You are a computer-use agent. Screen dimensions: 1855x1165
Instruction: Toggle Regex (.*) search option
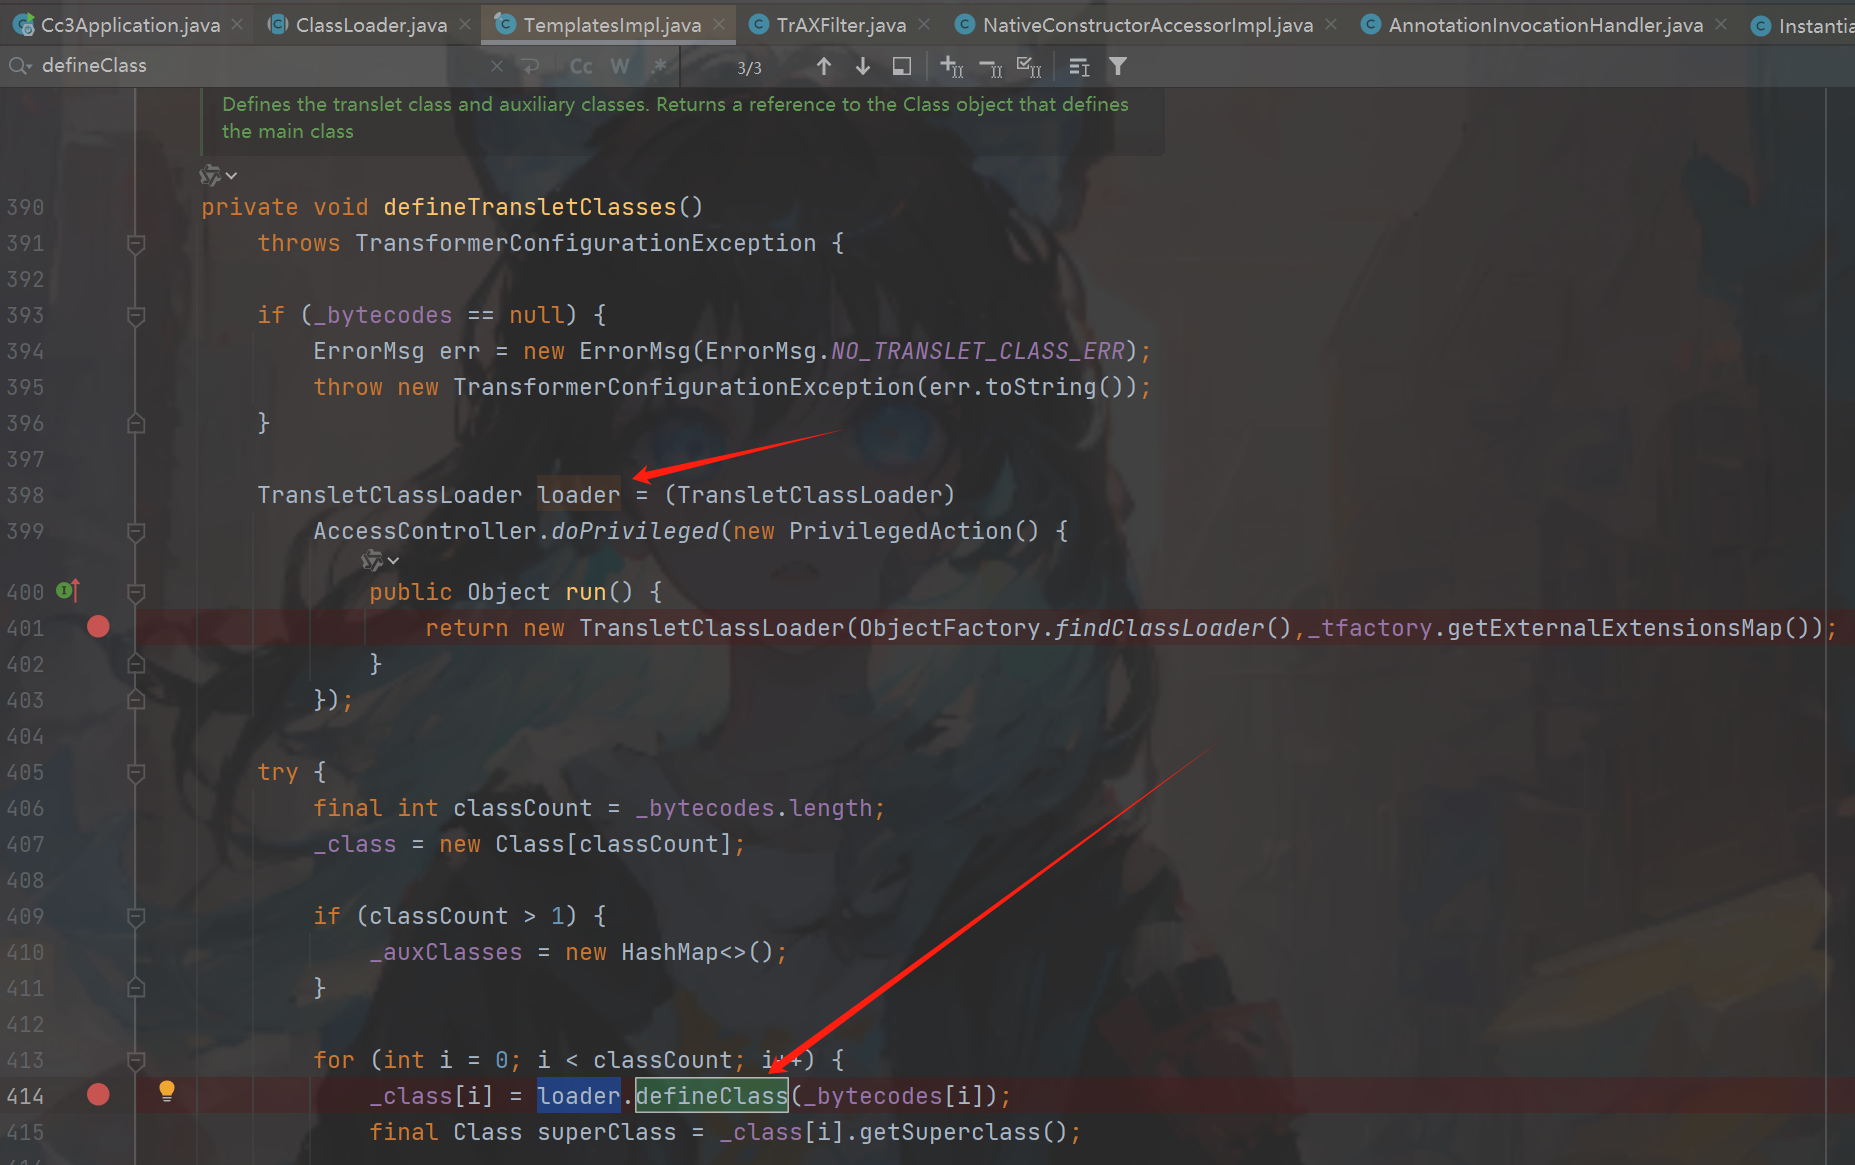click(x=659, y=66)
